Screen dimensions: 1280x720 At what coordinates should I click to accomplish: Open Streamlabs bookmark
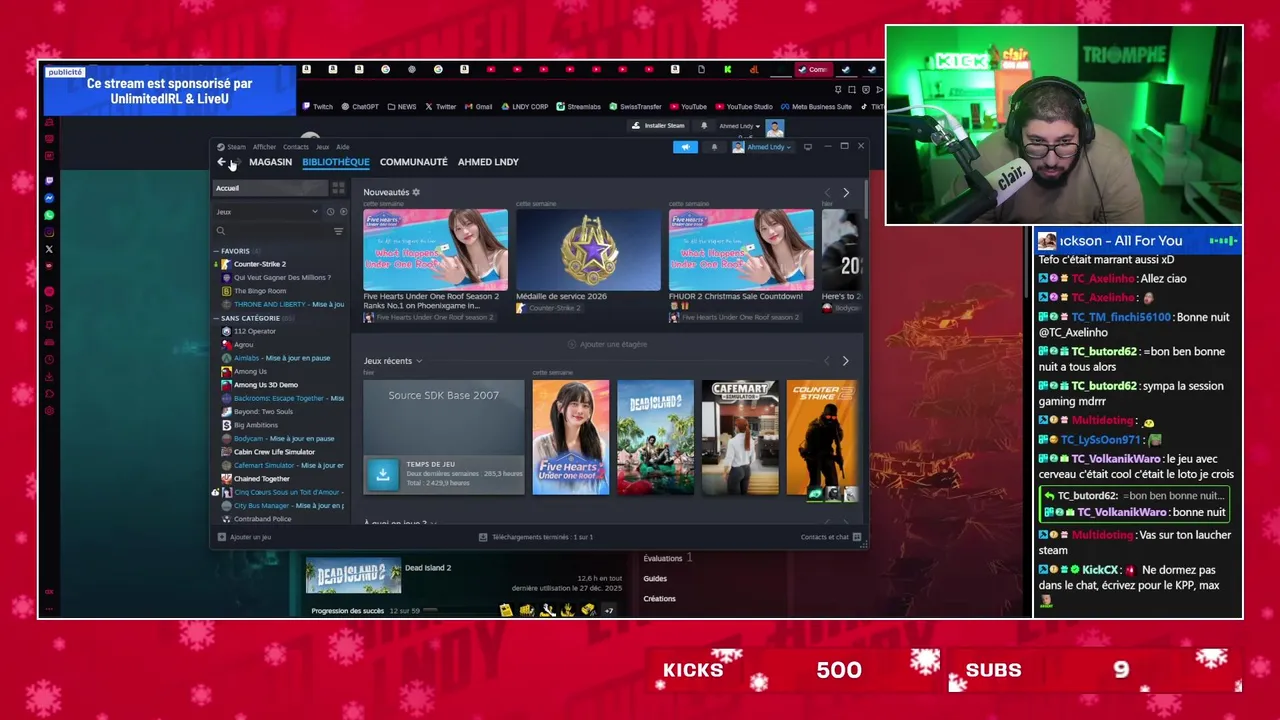point(578,107)
